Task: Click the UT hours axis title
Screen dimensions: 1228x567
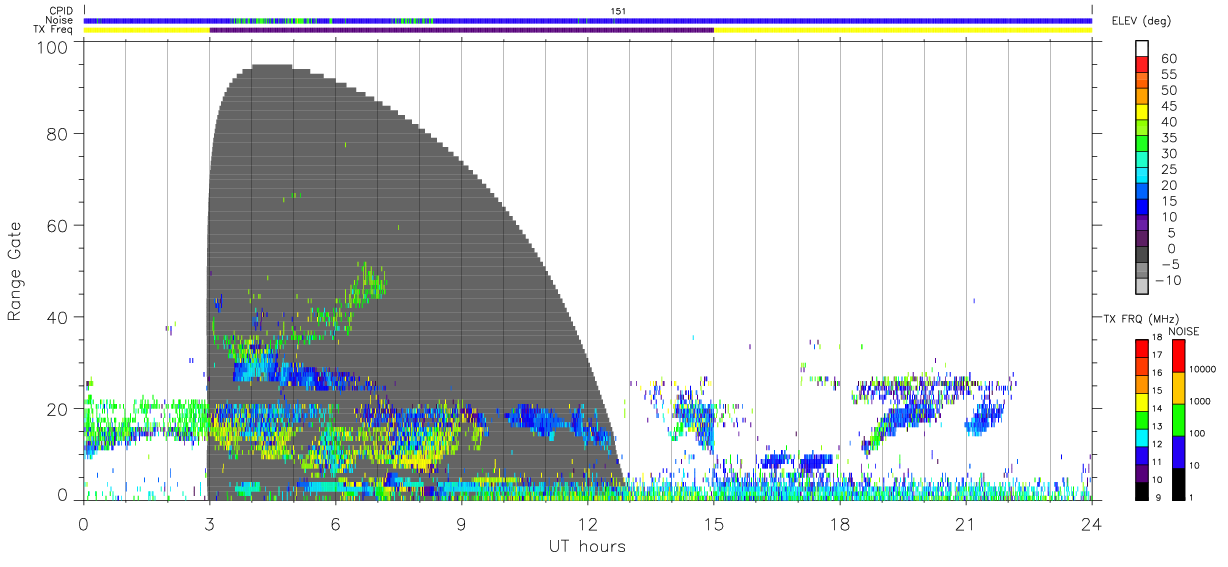Action: tap(587, 546)
